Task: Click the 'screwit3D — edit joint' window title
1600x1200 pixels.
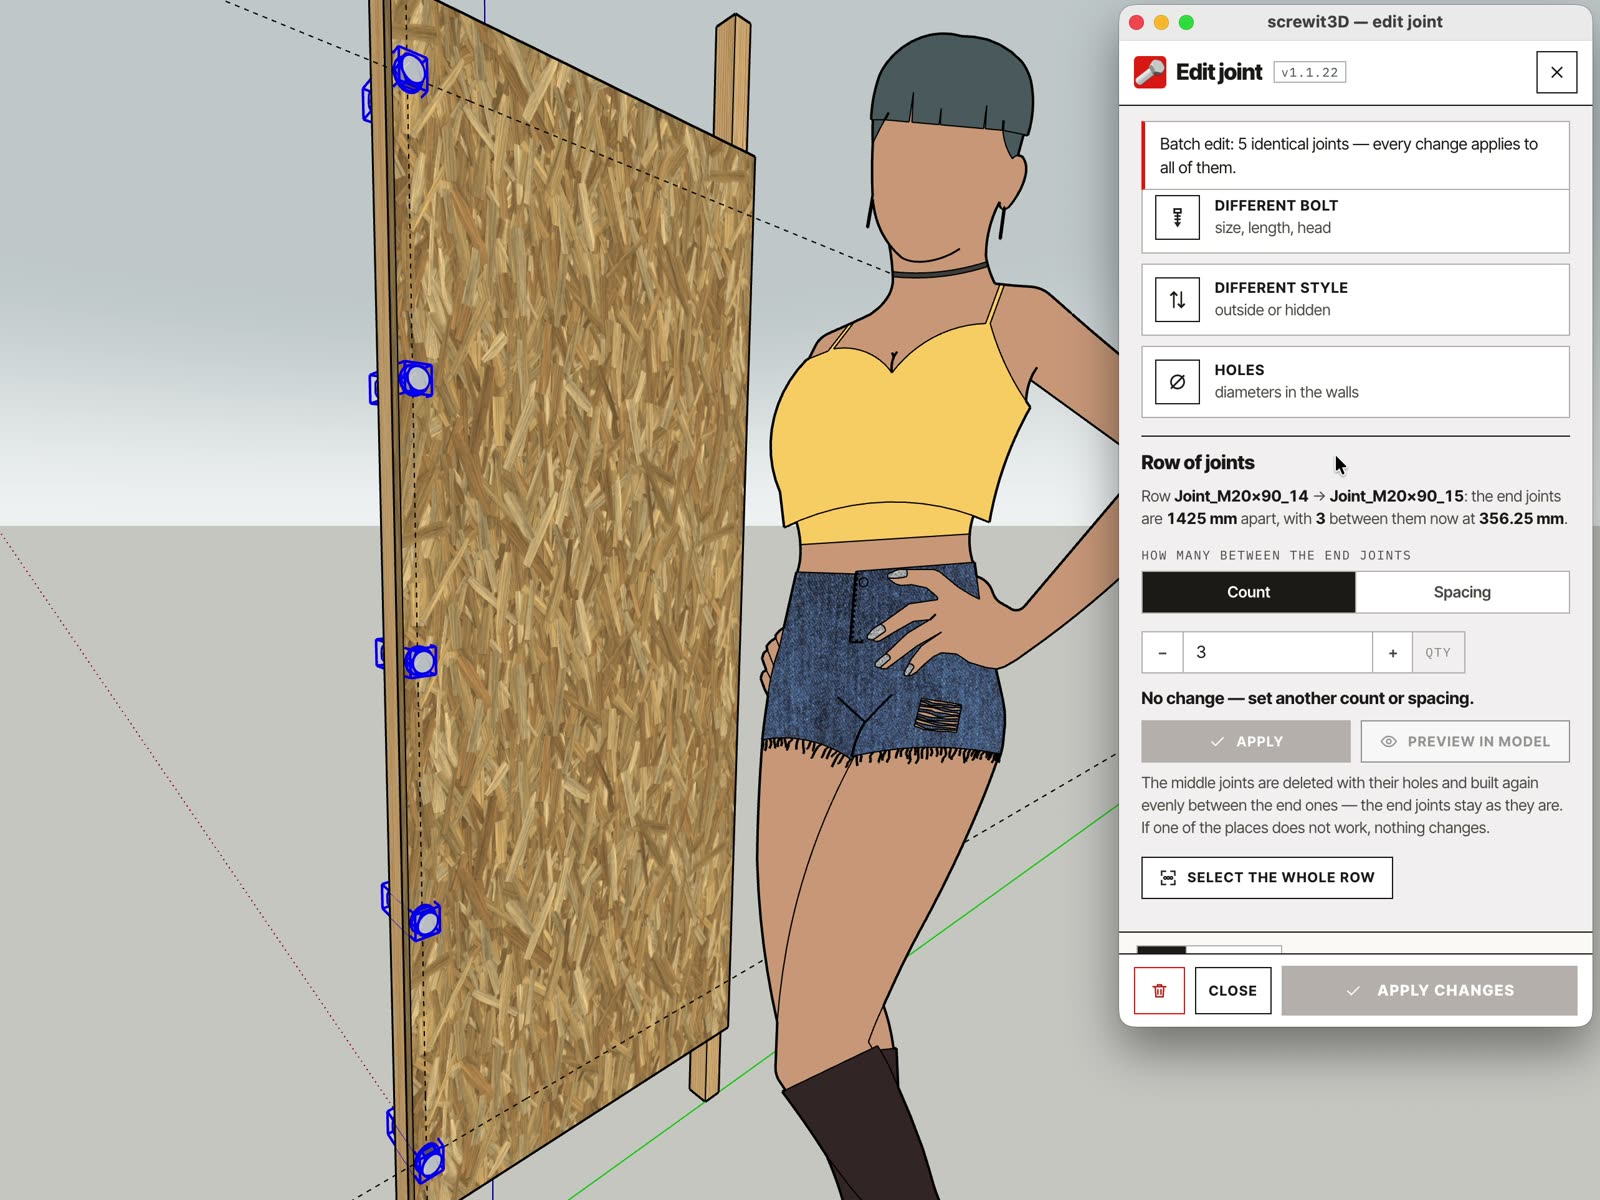Action: [1354, 22]
